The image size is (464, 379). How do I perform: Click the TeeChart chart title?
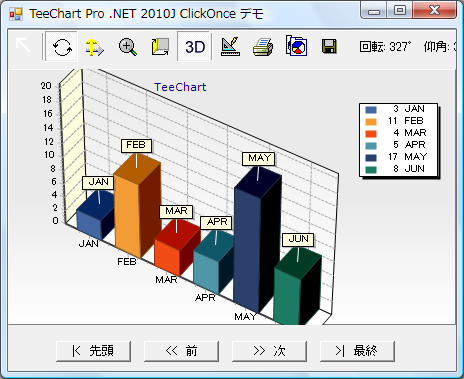180,87
